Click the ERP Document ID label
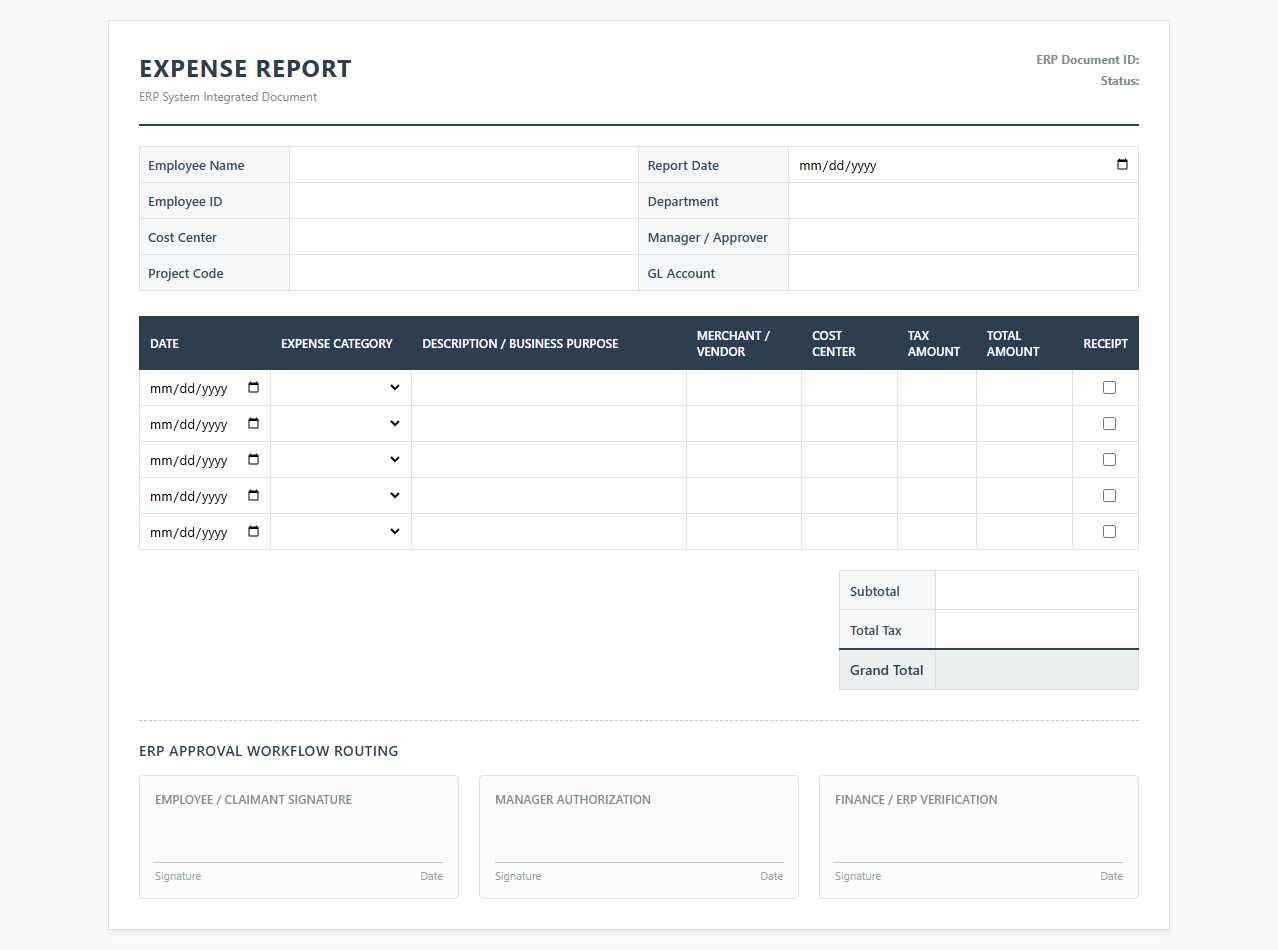Screen dimensions: 1278x950 (x=1088, y=60)
